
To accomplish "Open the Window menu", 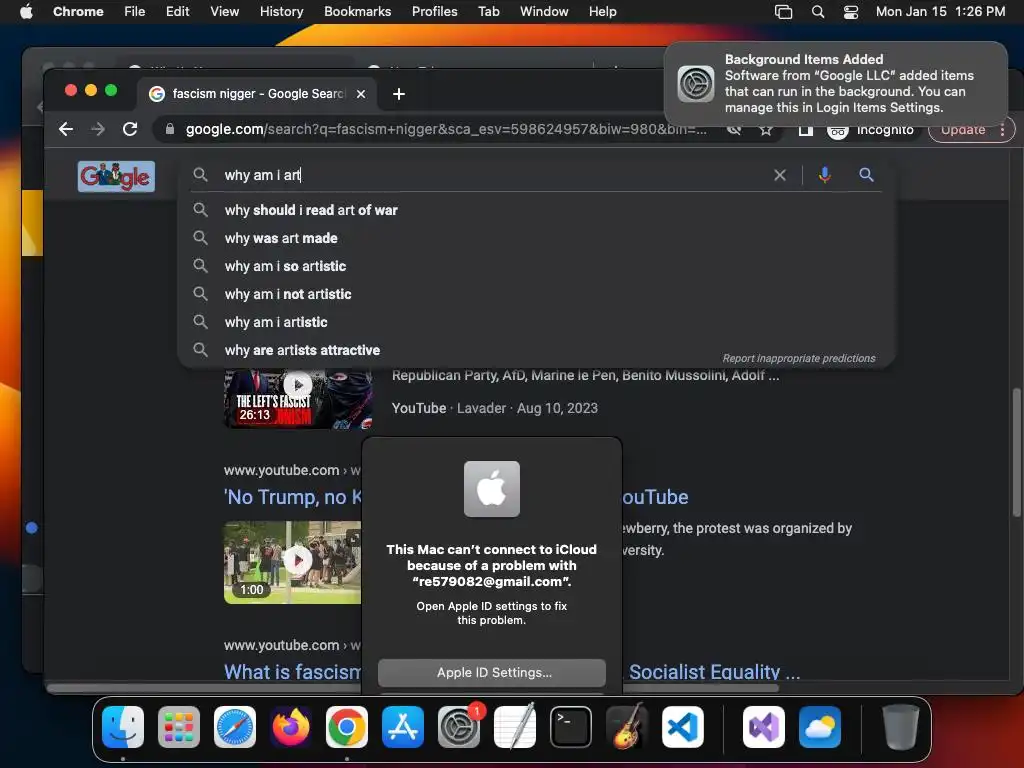I will [x=544, y=12].
